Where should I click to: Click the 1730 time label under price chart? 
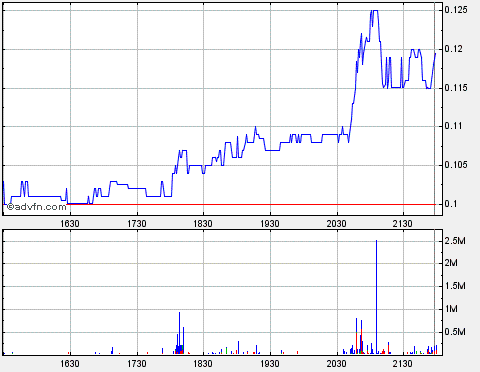pos(137,224)
